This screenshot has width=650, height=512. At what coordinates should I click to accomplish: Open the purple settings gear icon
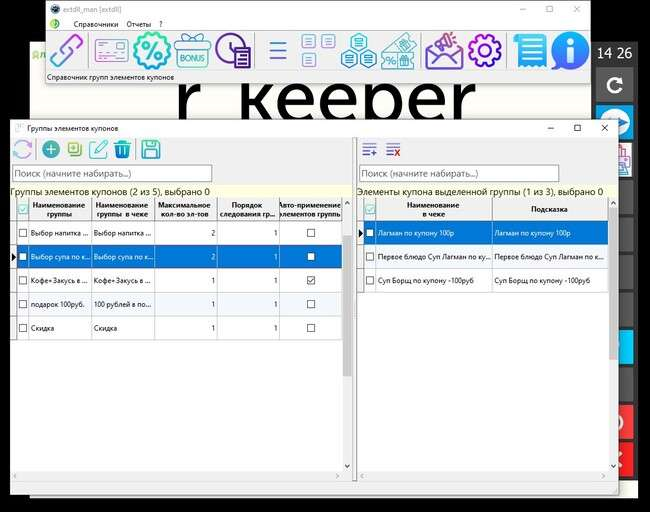484,50
